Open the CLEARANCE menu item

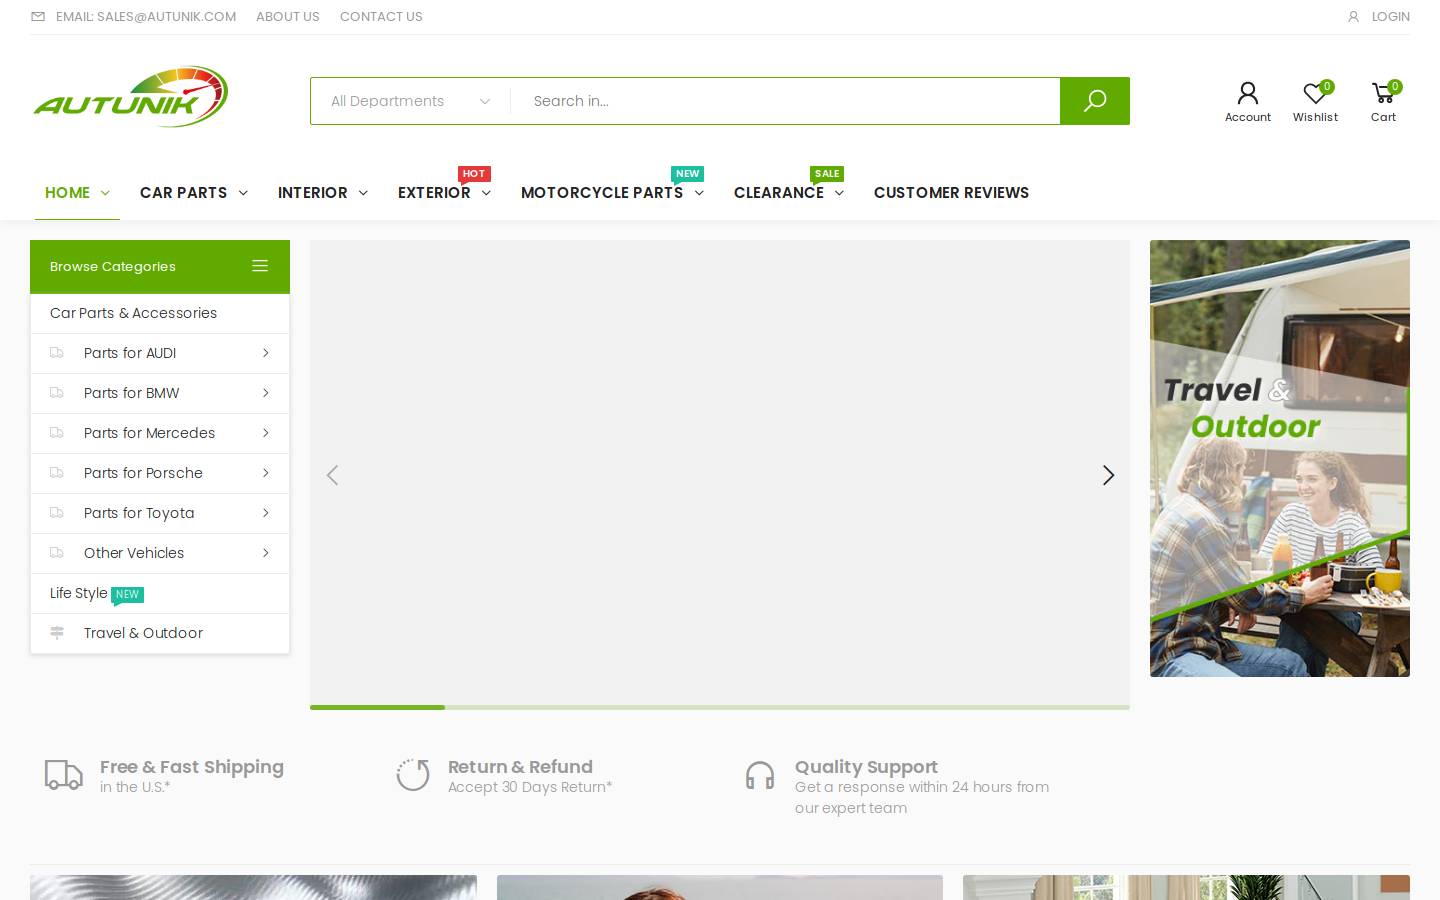click(x=779, y=193)
